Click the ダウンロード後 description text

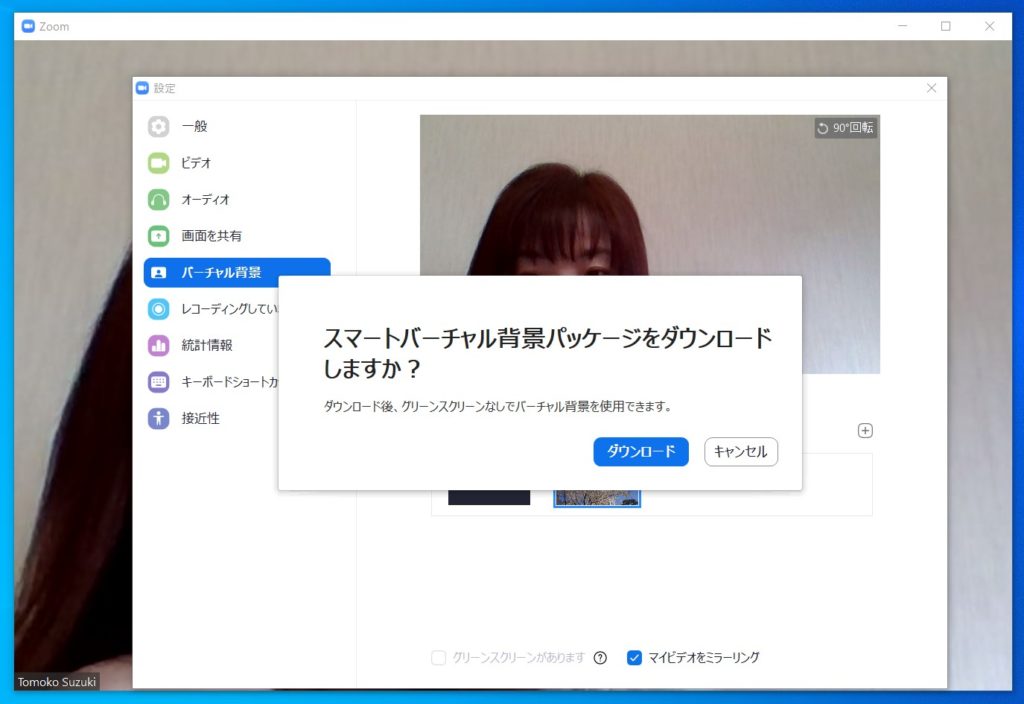point(498,406)
